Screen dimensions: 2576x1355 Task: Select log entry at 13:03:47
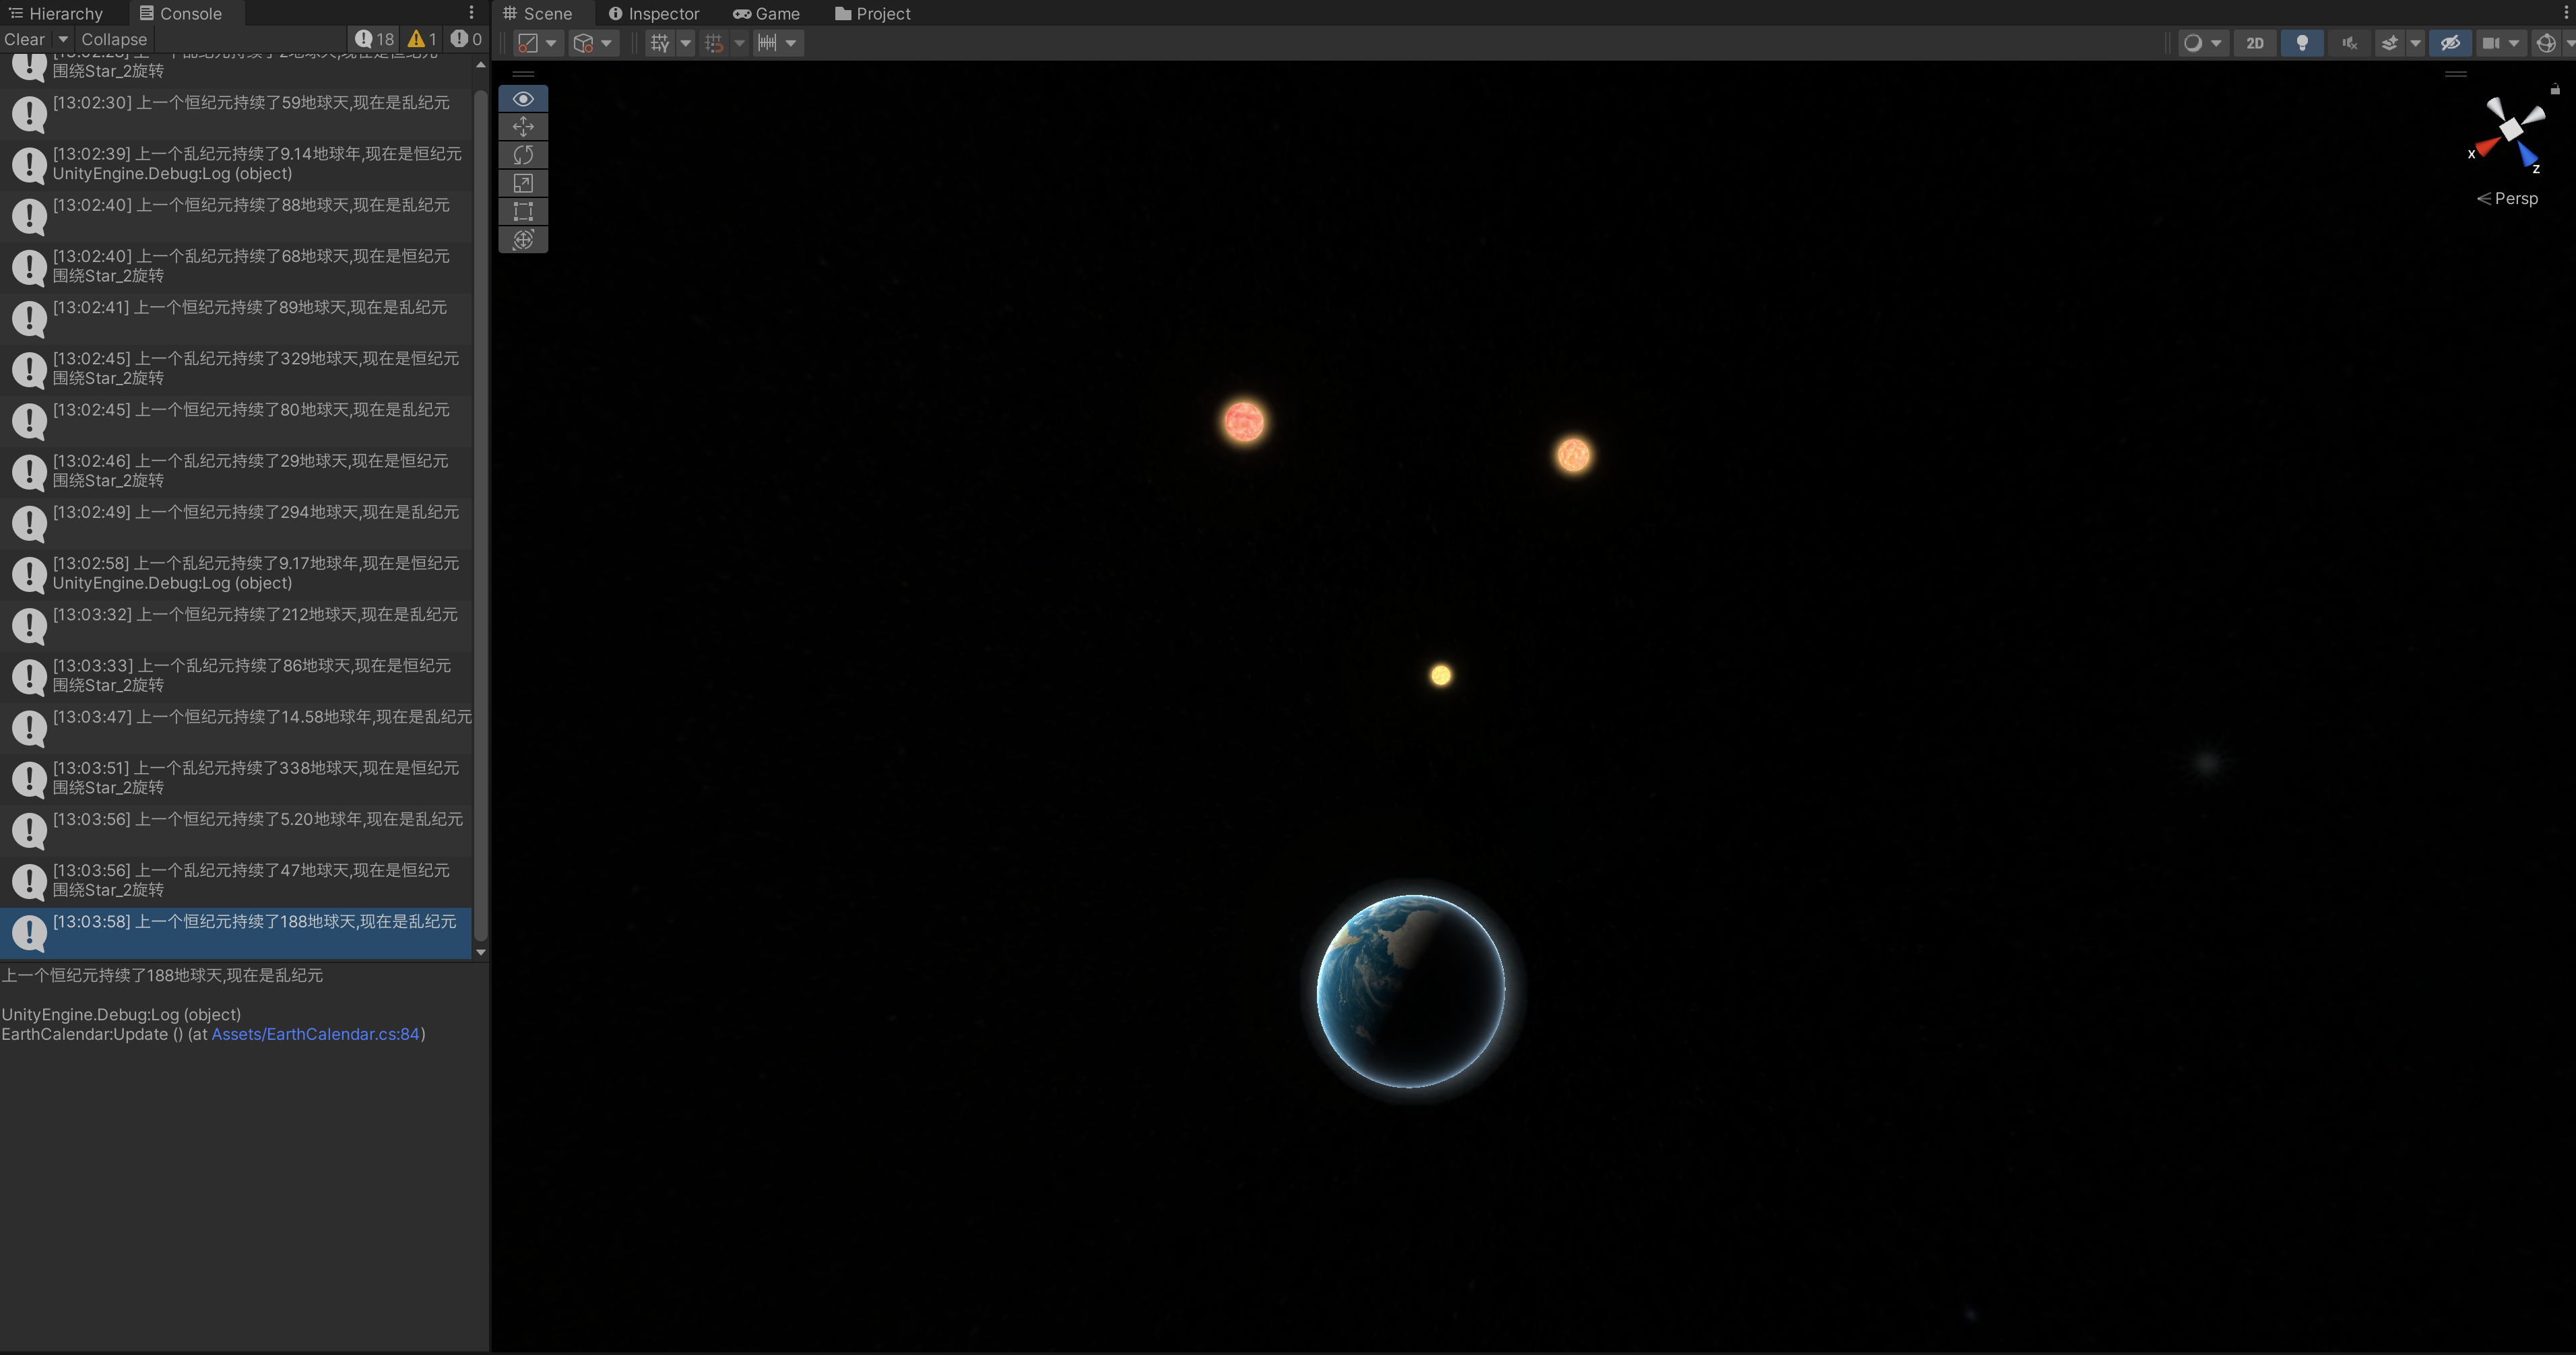click(x=236, y=727)
